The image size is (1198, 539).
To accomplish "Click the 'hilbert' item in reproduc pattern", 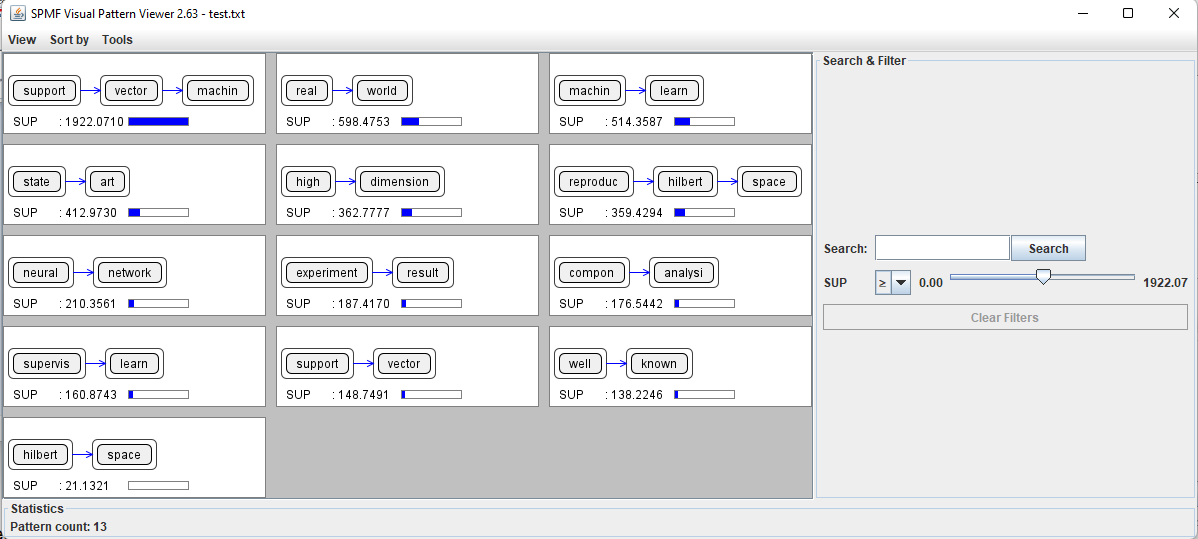I will point(686,182).
